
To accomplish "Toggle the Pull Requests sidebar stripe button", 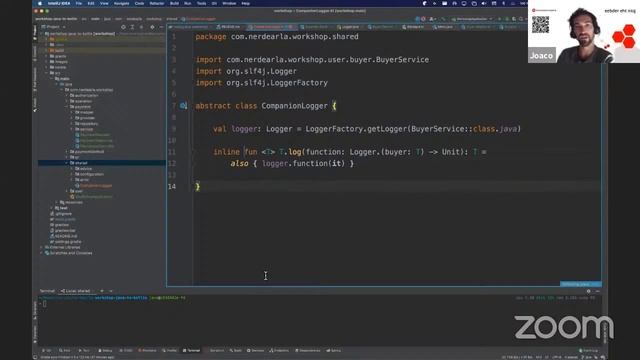I will [35, 80].
